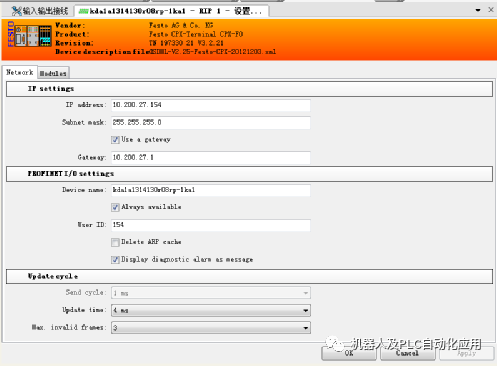Toggle Display diagnostic alarm as message checkbox
The height and width of the screenshot is (366, 497).
click(115, 260)
